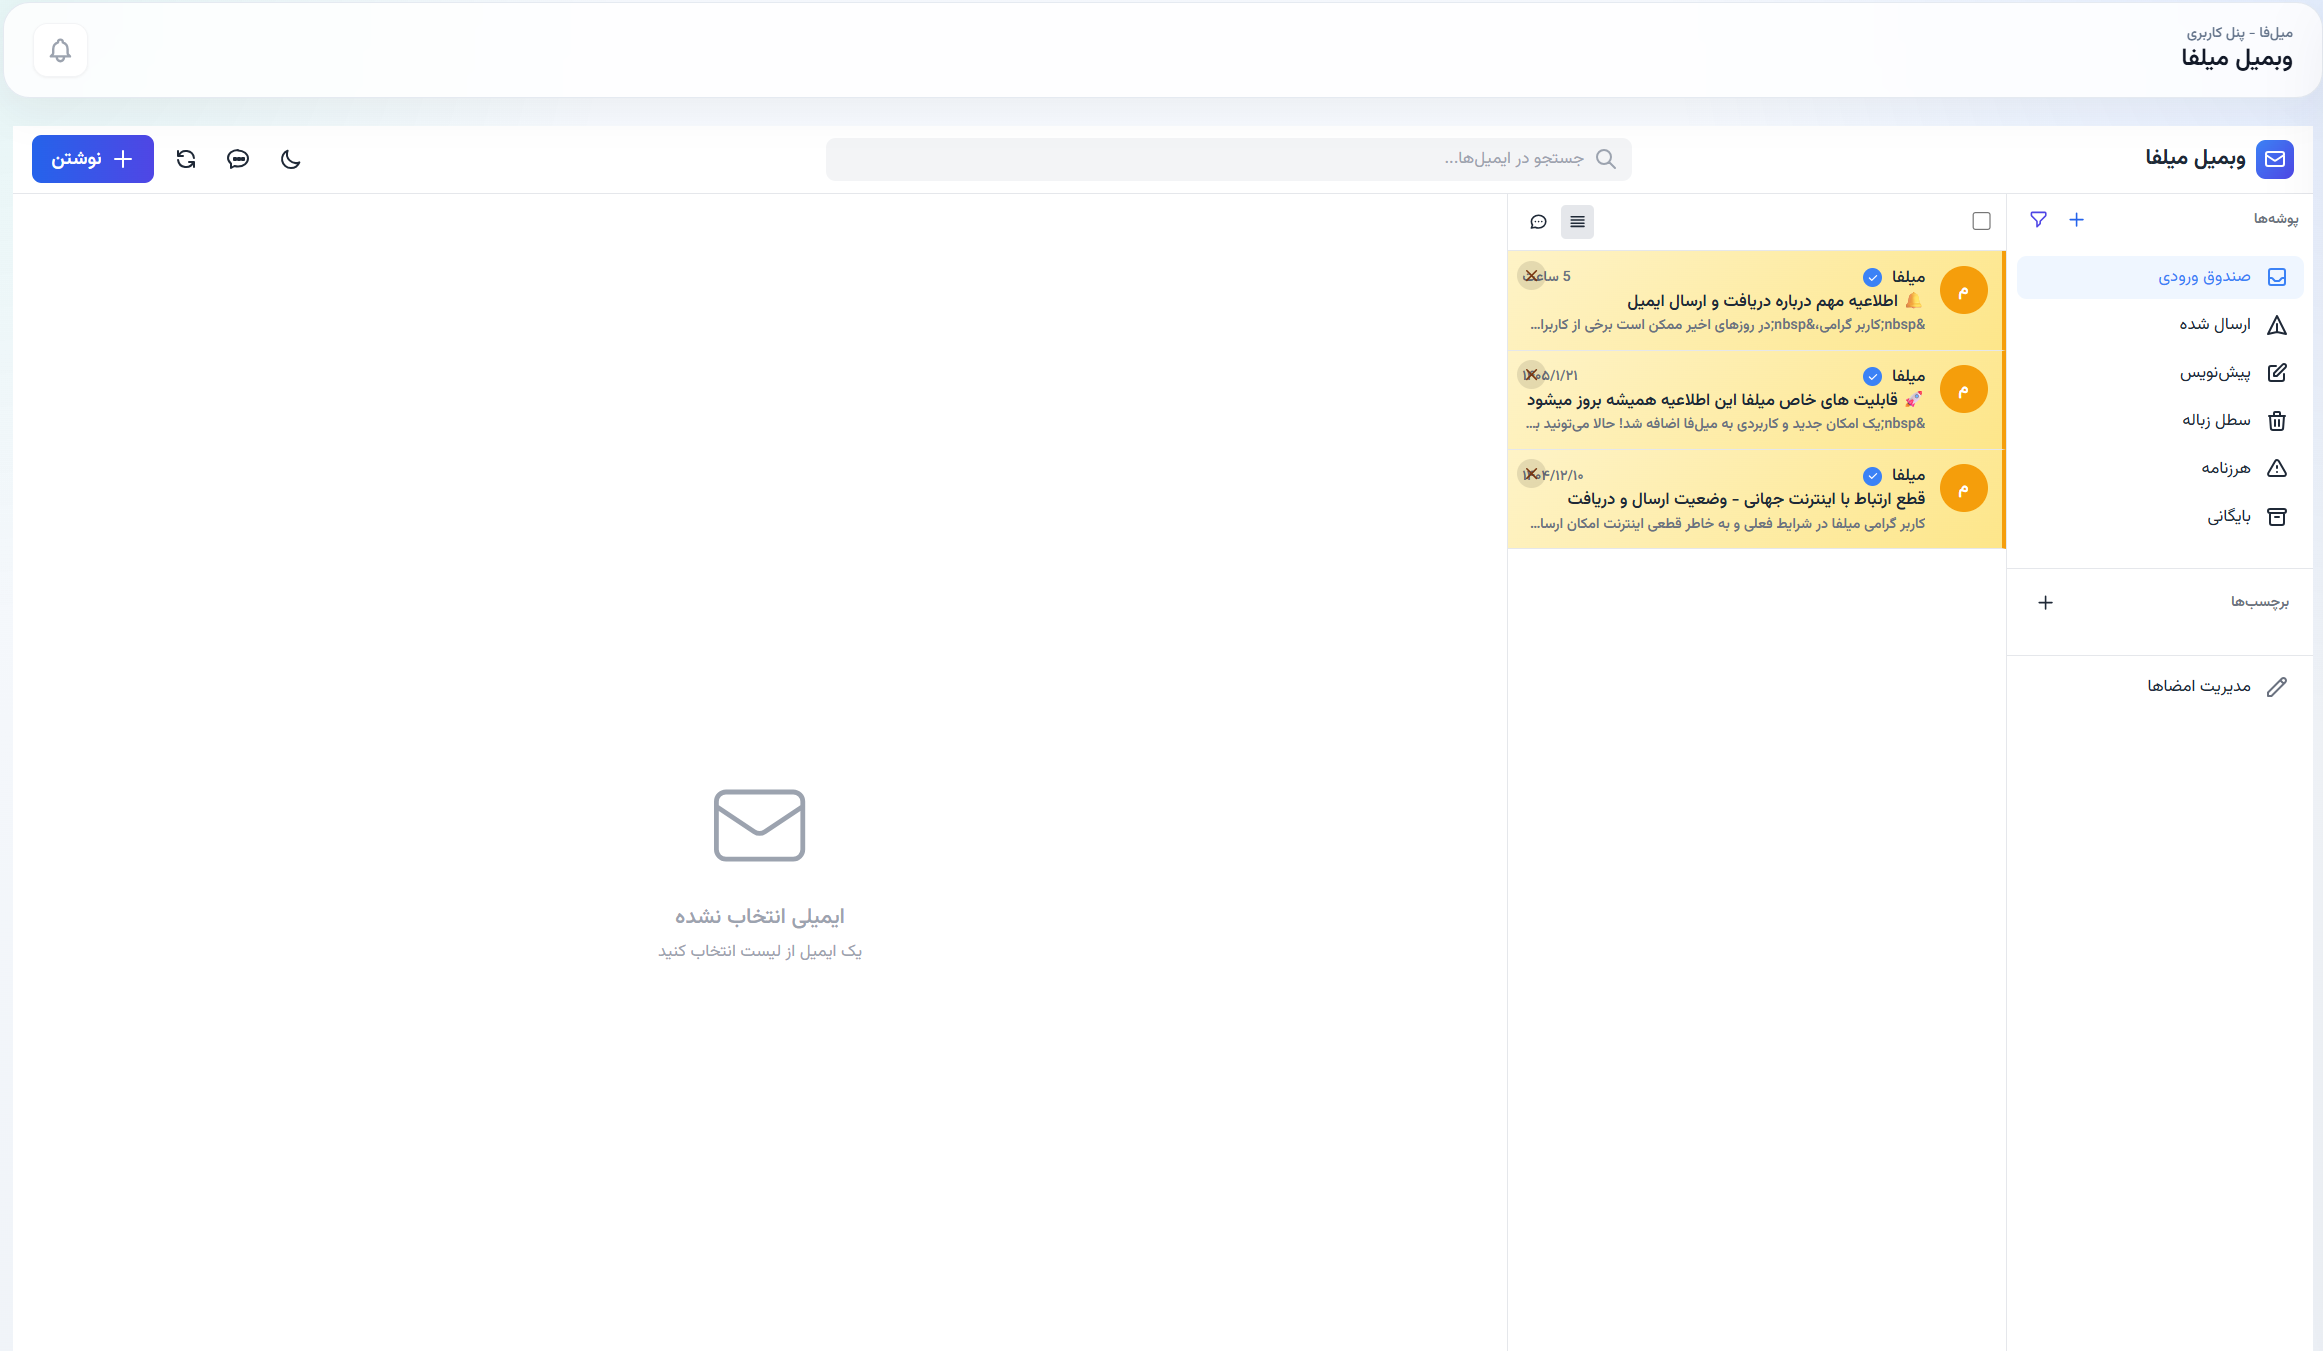
Task: Open the صندوق ورودی inbox folder
Action: [2160, 277]
